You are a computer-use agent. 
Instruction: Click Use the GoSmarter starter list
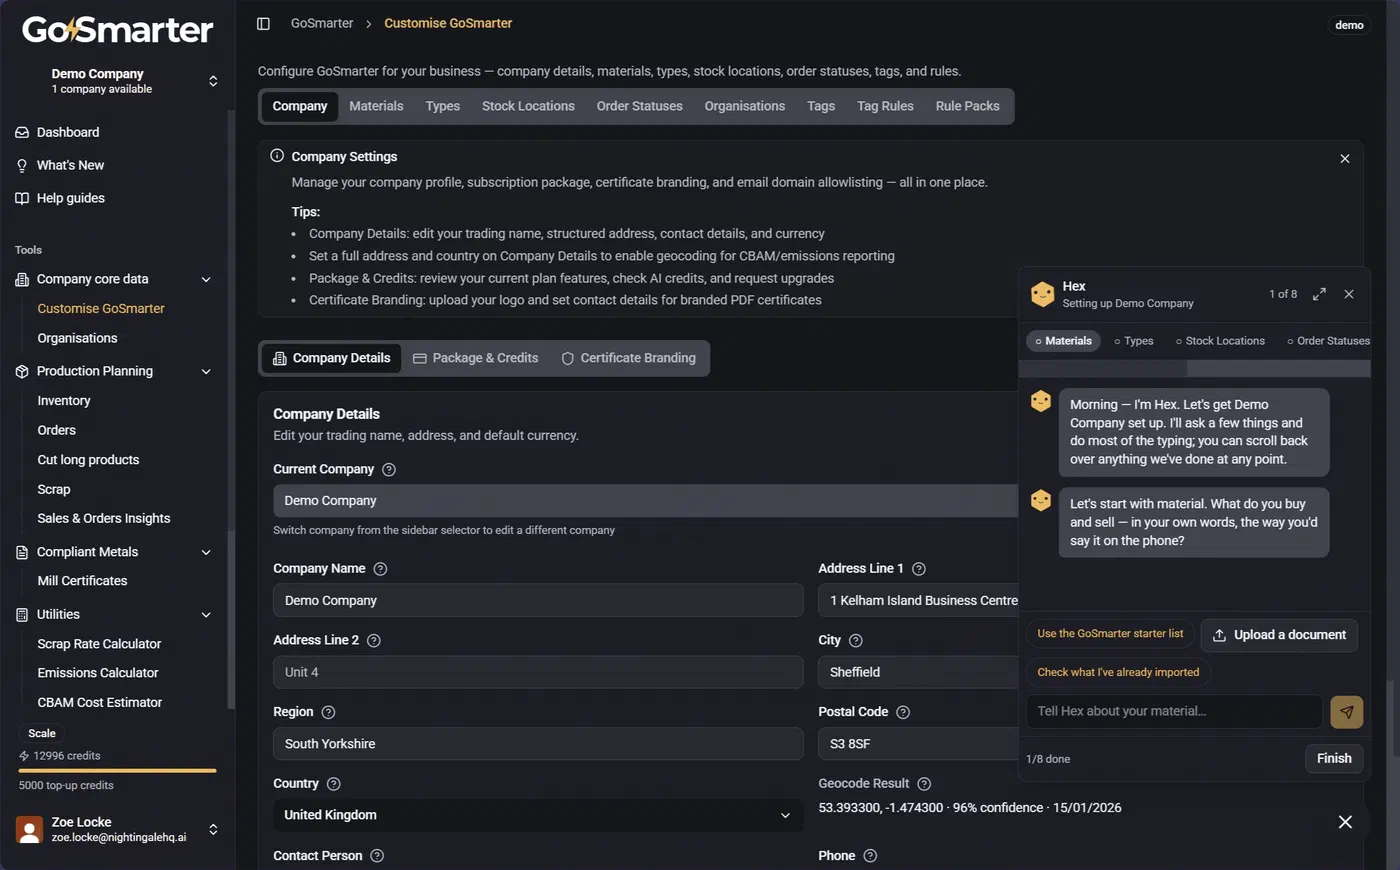coord(1110,634)
